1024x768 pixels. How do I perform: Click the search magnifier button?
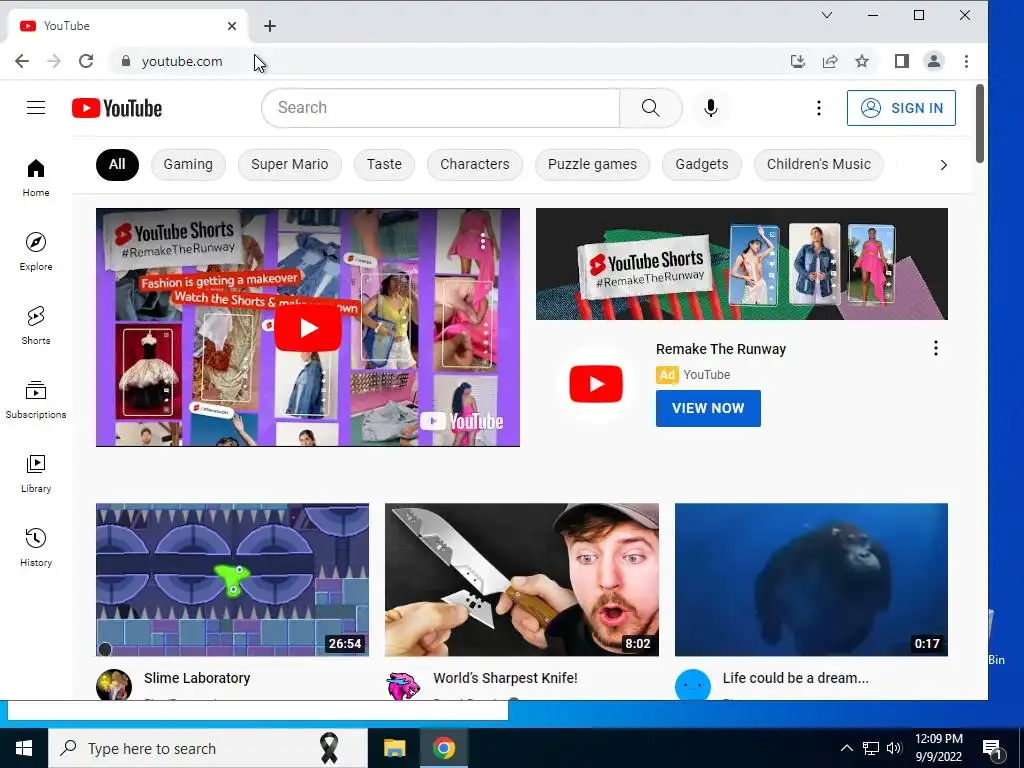(650, 108)
